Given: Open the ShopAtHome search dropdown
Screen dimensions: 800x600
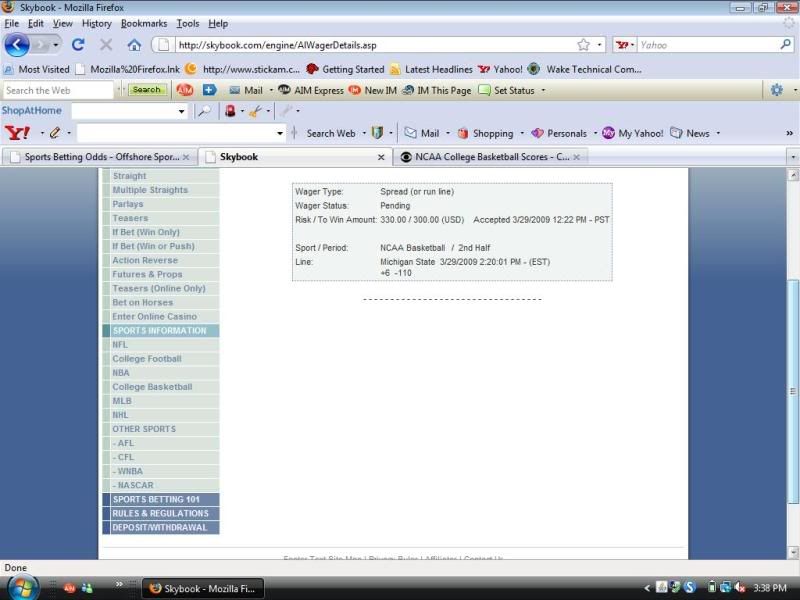Looking at the screenshot, I should [181, 111].
